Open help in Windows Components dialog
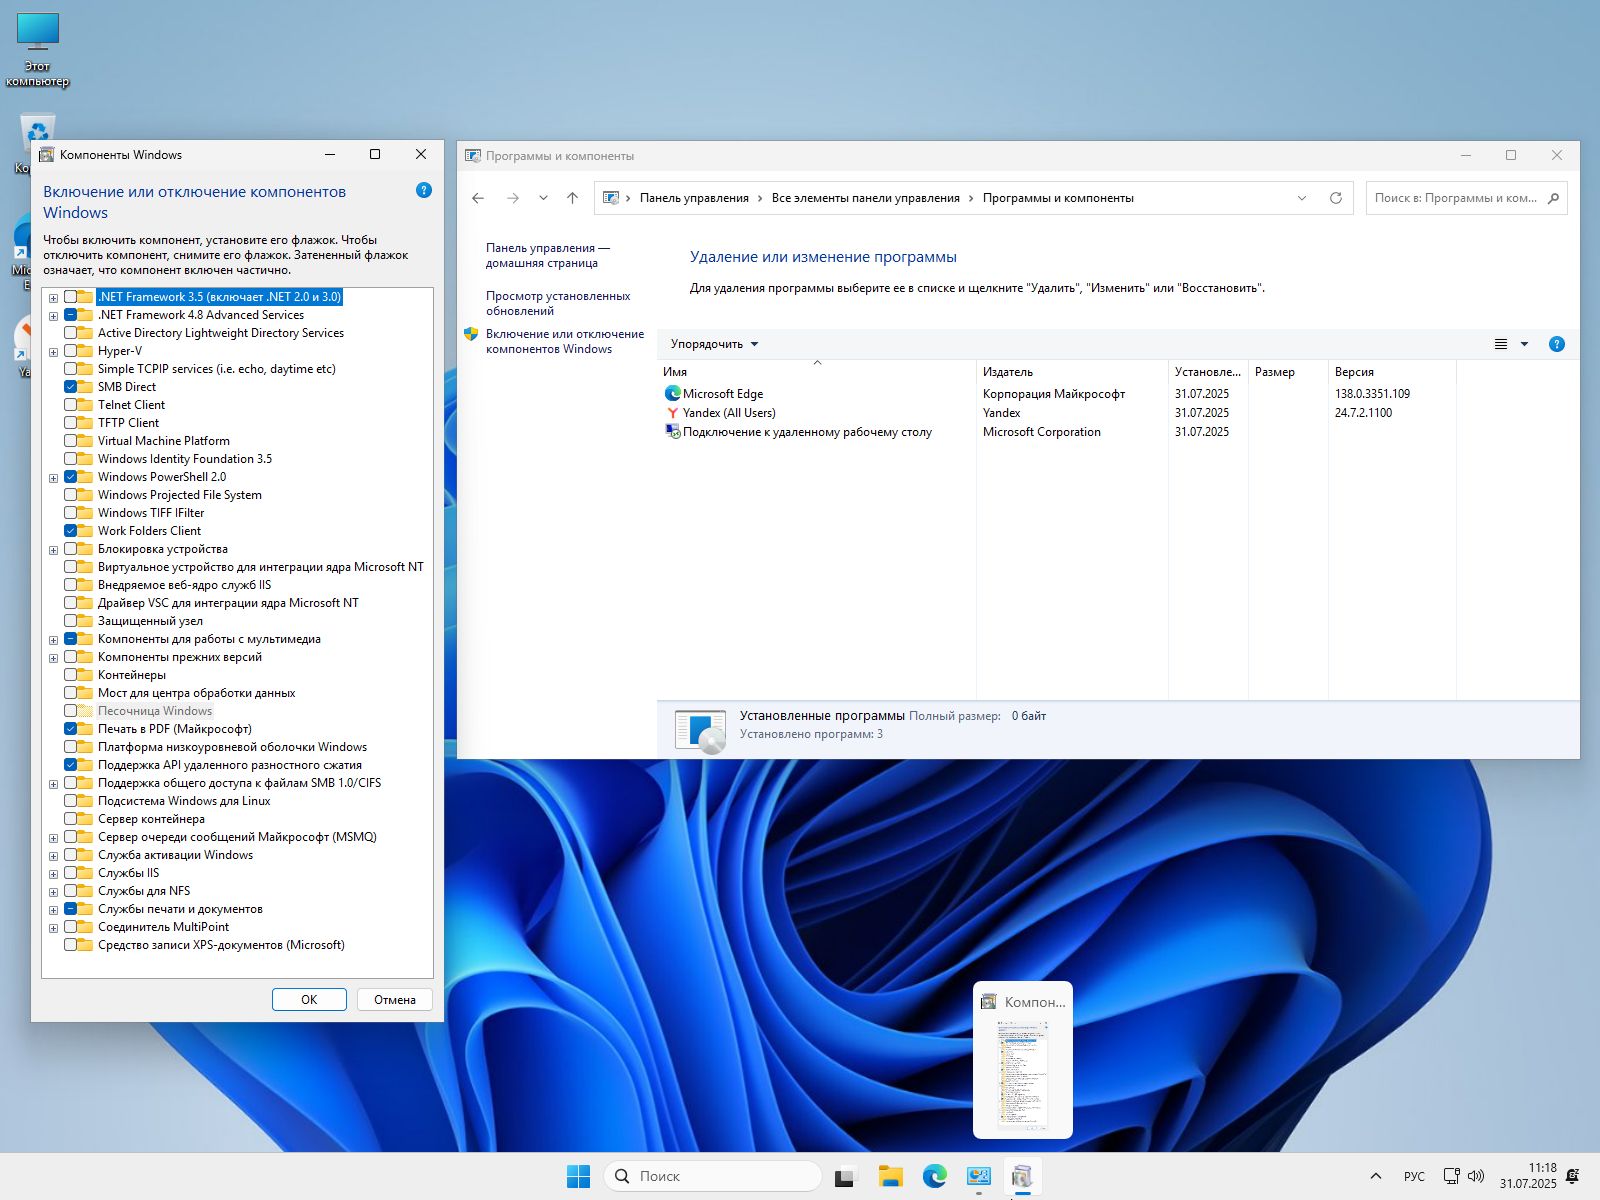This screenshot has height=1200, width=1600. (x=424, y=190)
